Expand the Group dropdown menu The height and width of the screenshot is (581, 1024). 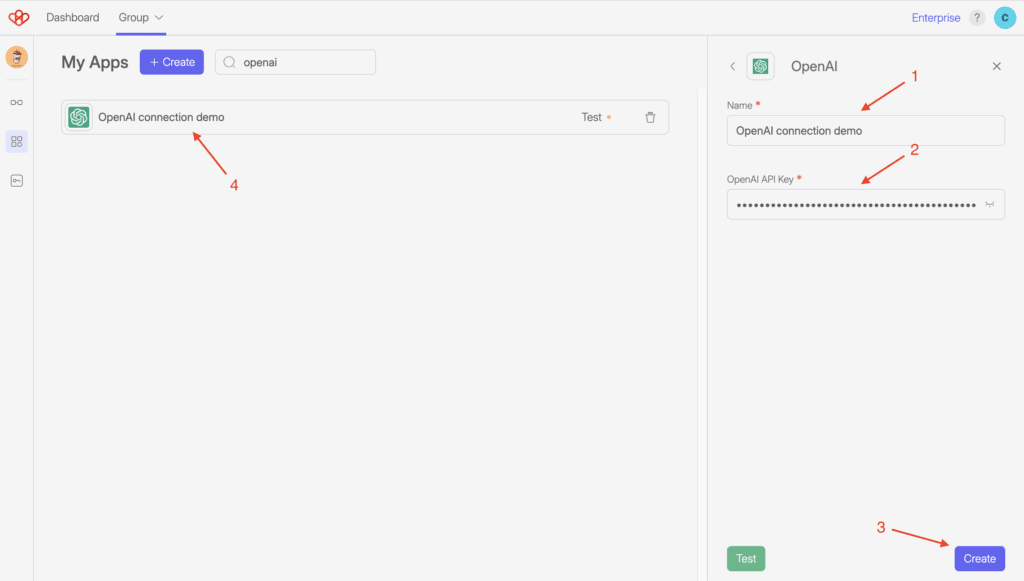140,18
